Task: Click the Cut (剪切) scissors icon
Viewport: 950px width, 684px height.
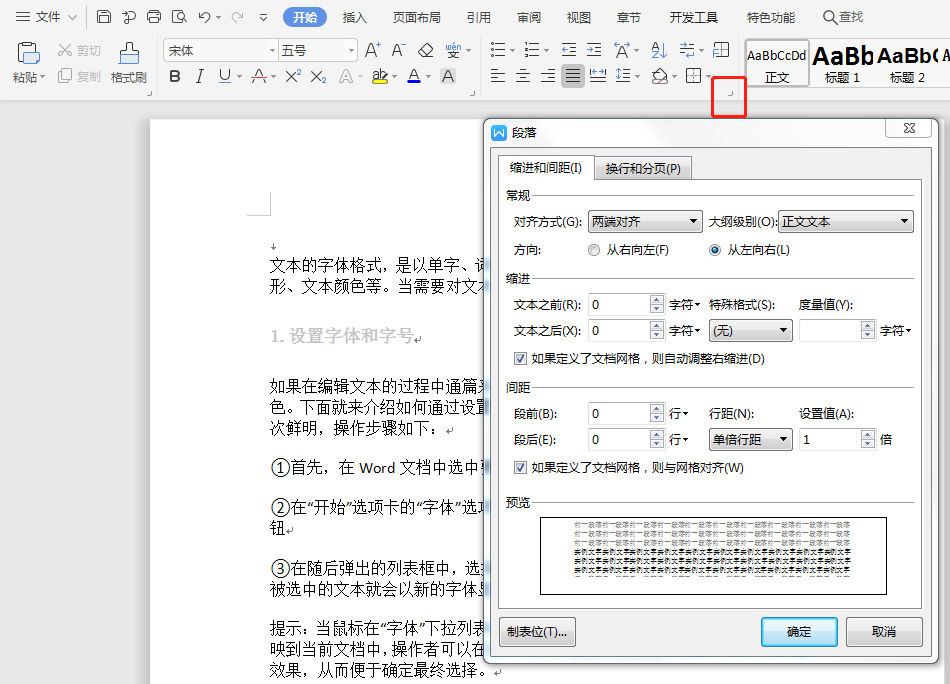Action: (x=65, y=50)
